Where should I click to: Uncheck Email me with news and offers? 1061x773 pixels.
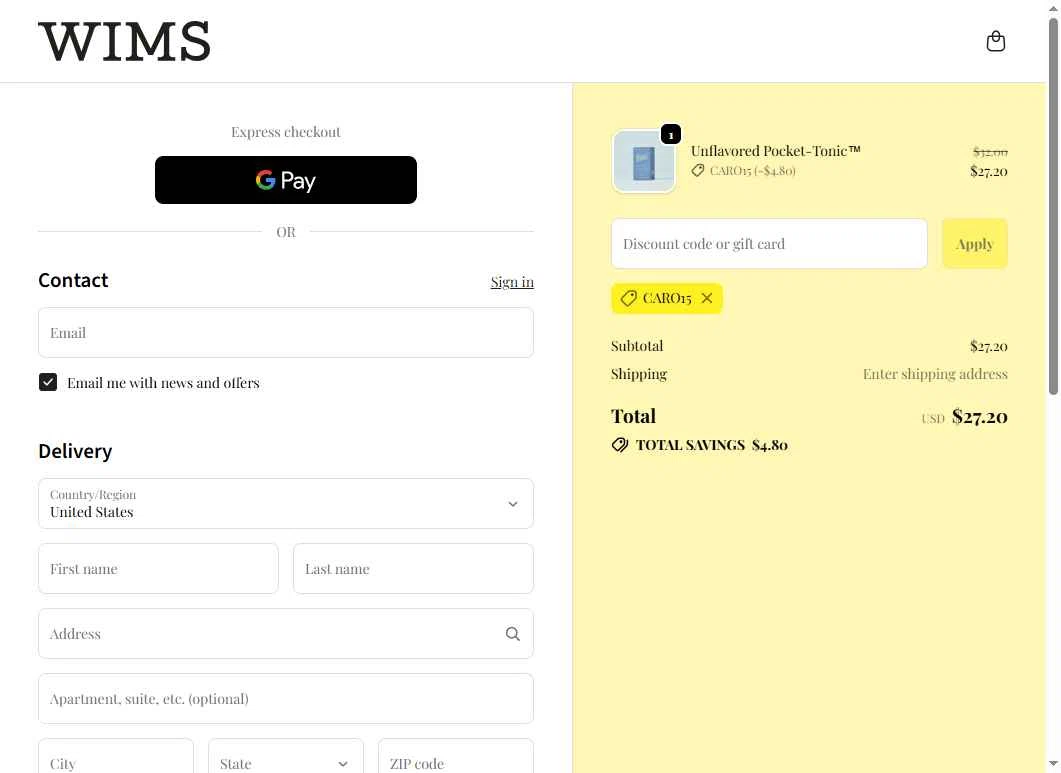point(47,382)
